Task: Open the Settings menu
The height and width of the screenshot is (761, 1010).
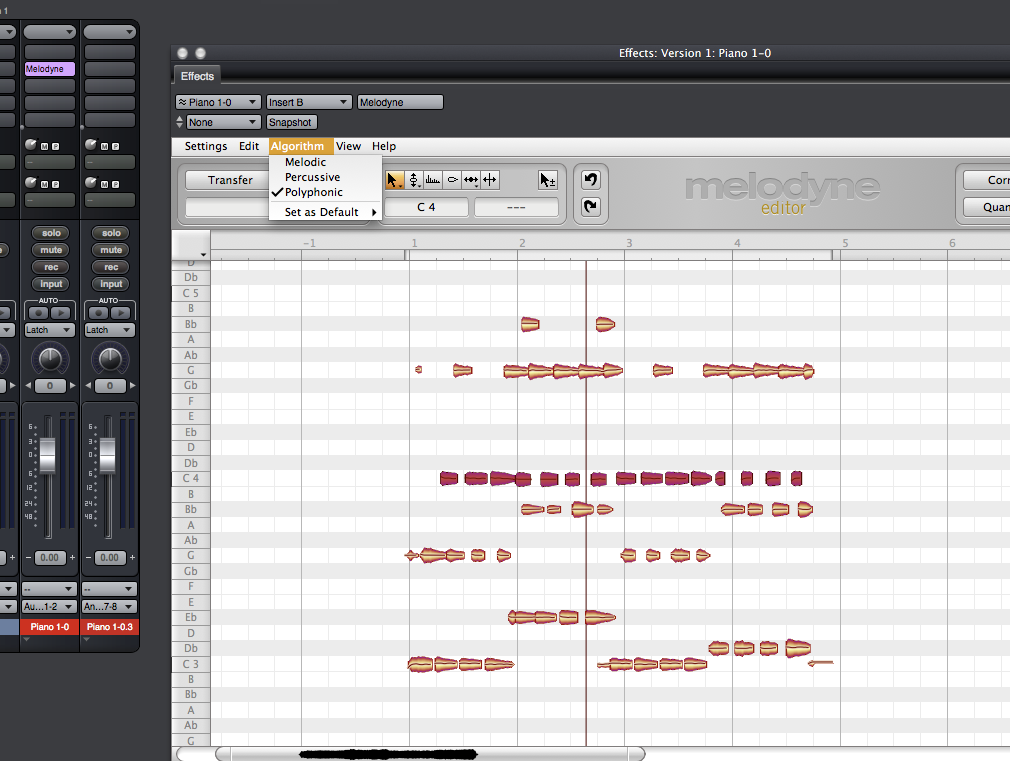Action: tap(205, 146)
